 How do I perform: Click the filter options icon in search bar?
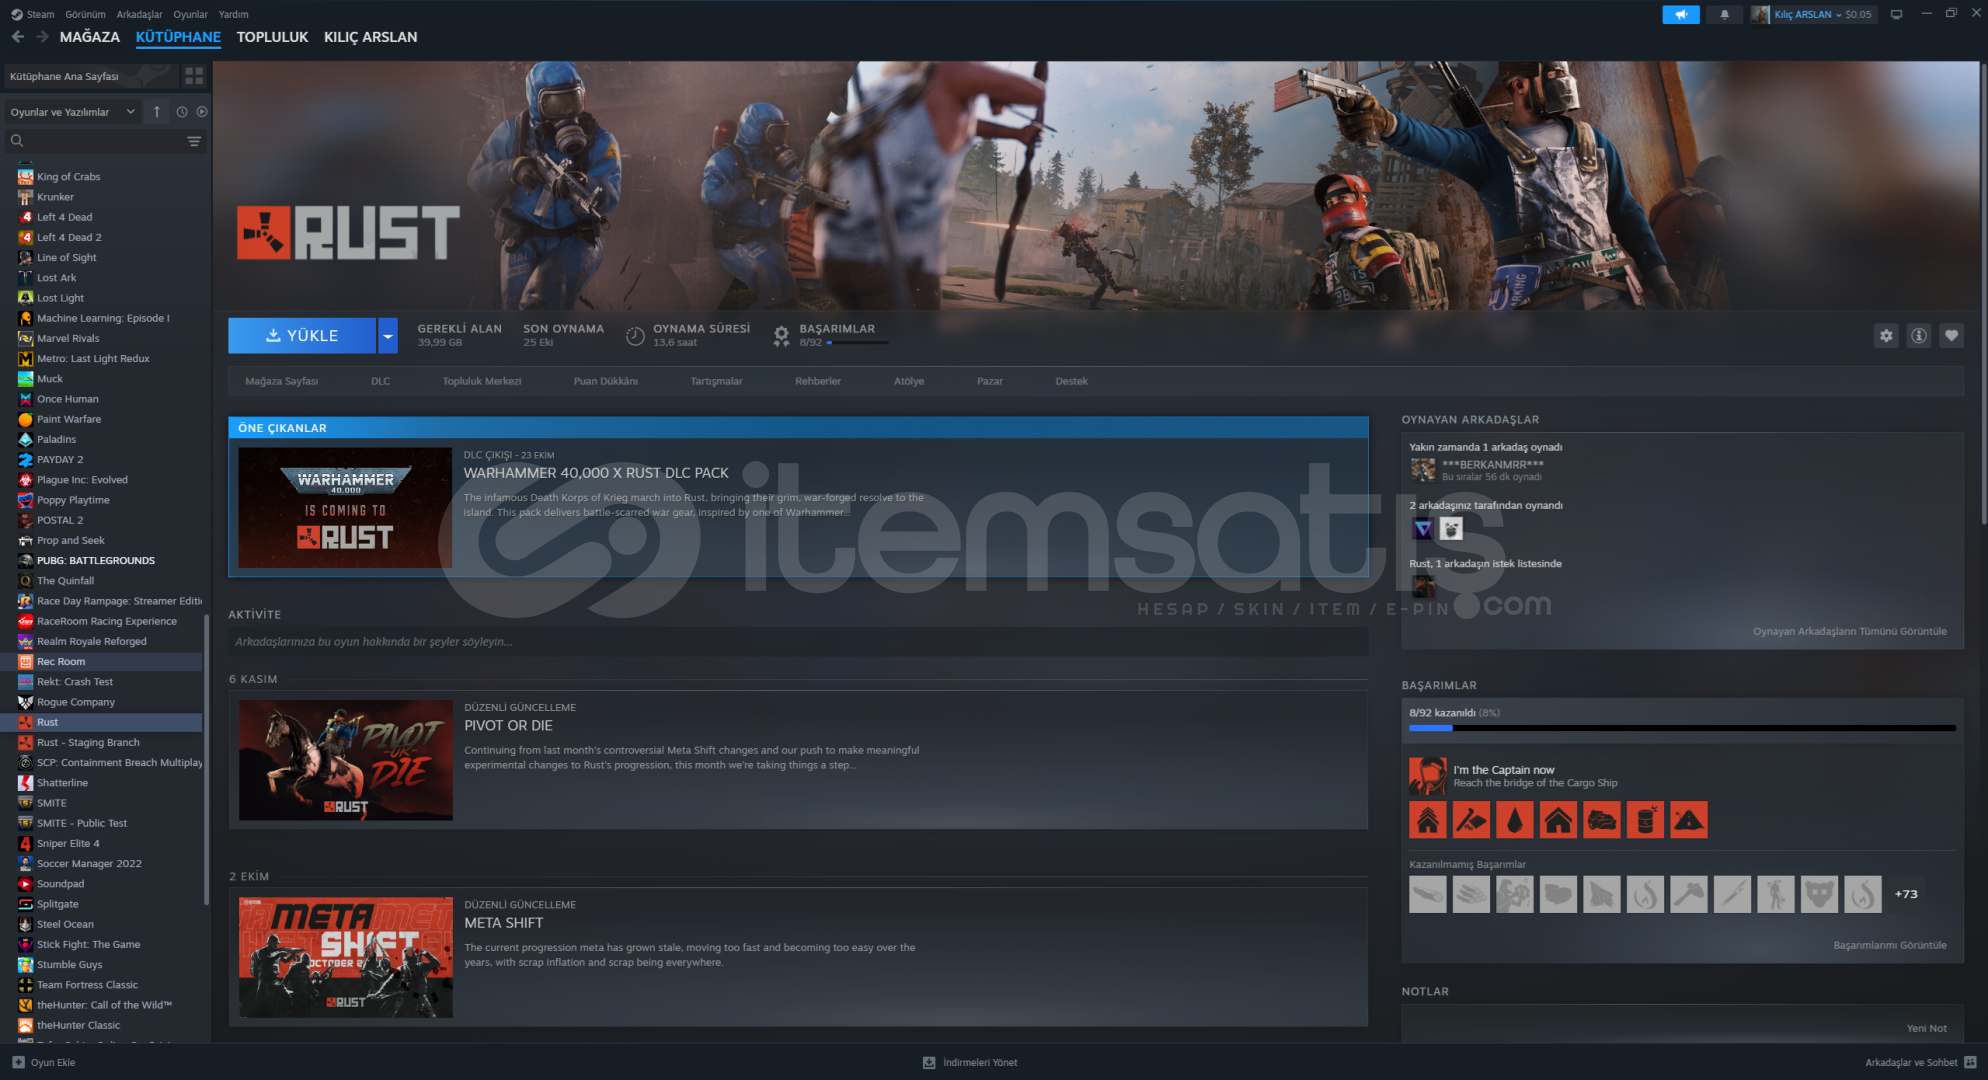pos(194,141)
